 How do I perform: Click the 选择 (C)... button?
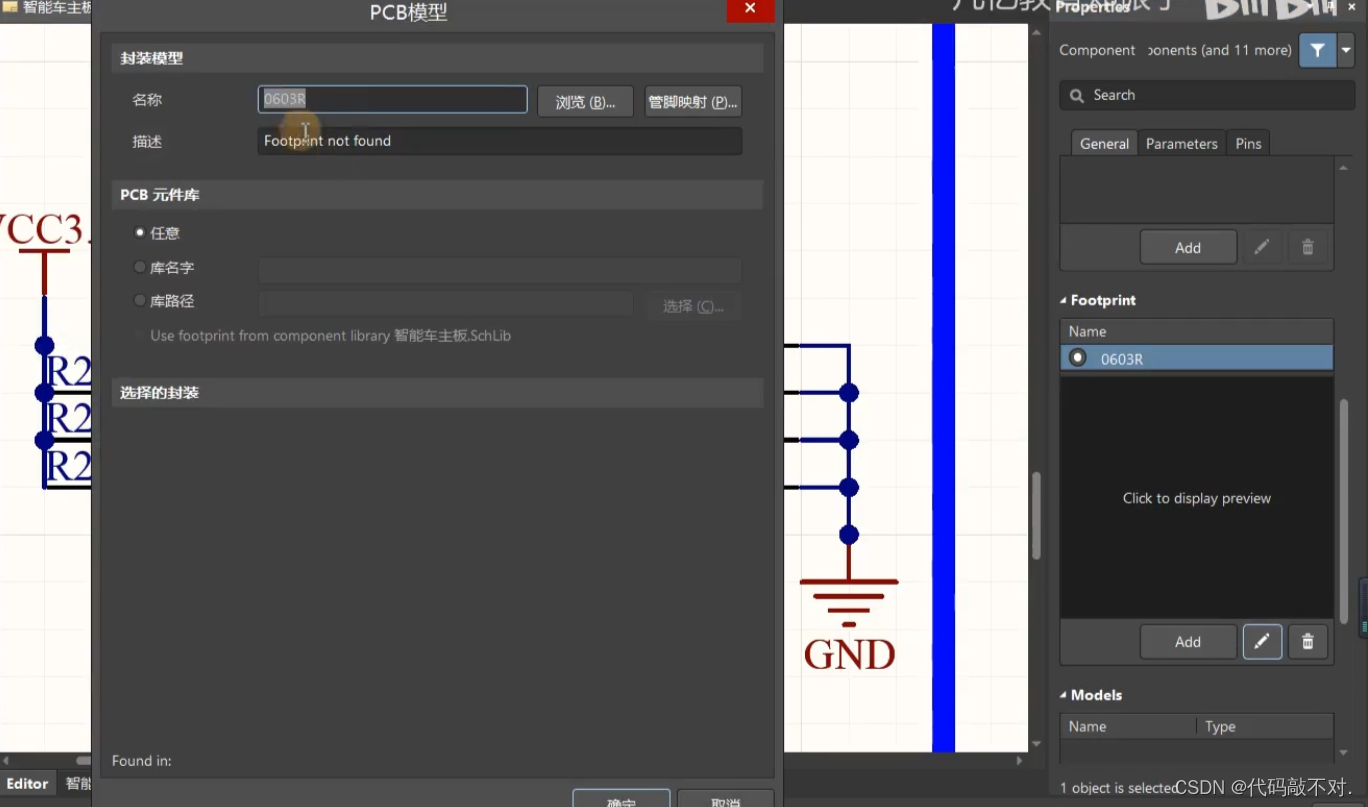693,306
